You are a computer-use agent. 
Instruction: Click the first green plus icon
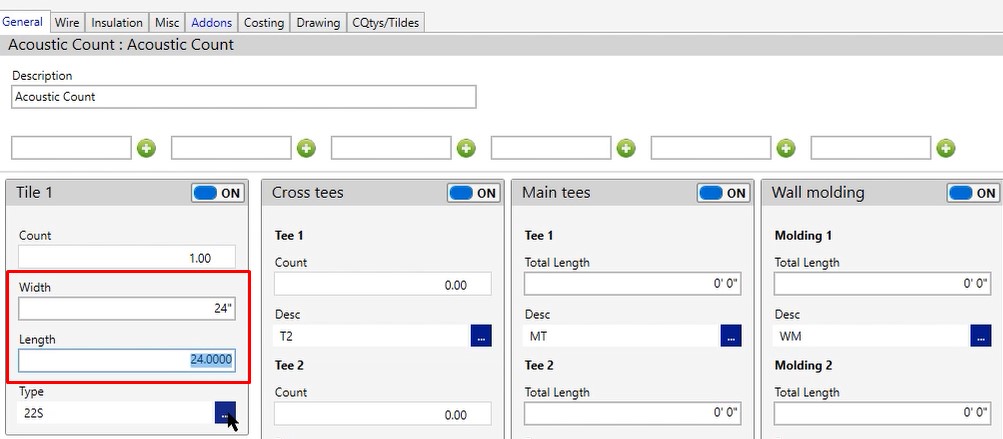(146, 148)
